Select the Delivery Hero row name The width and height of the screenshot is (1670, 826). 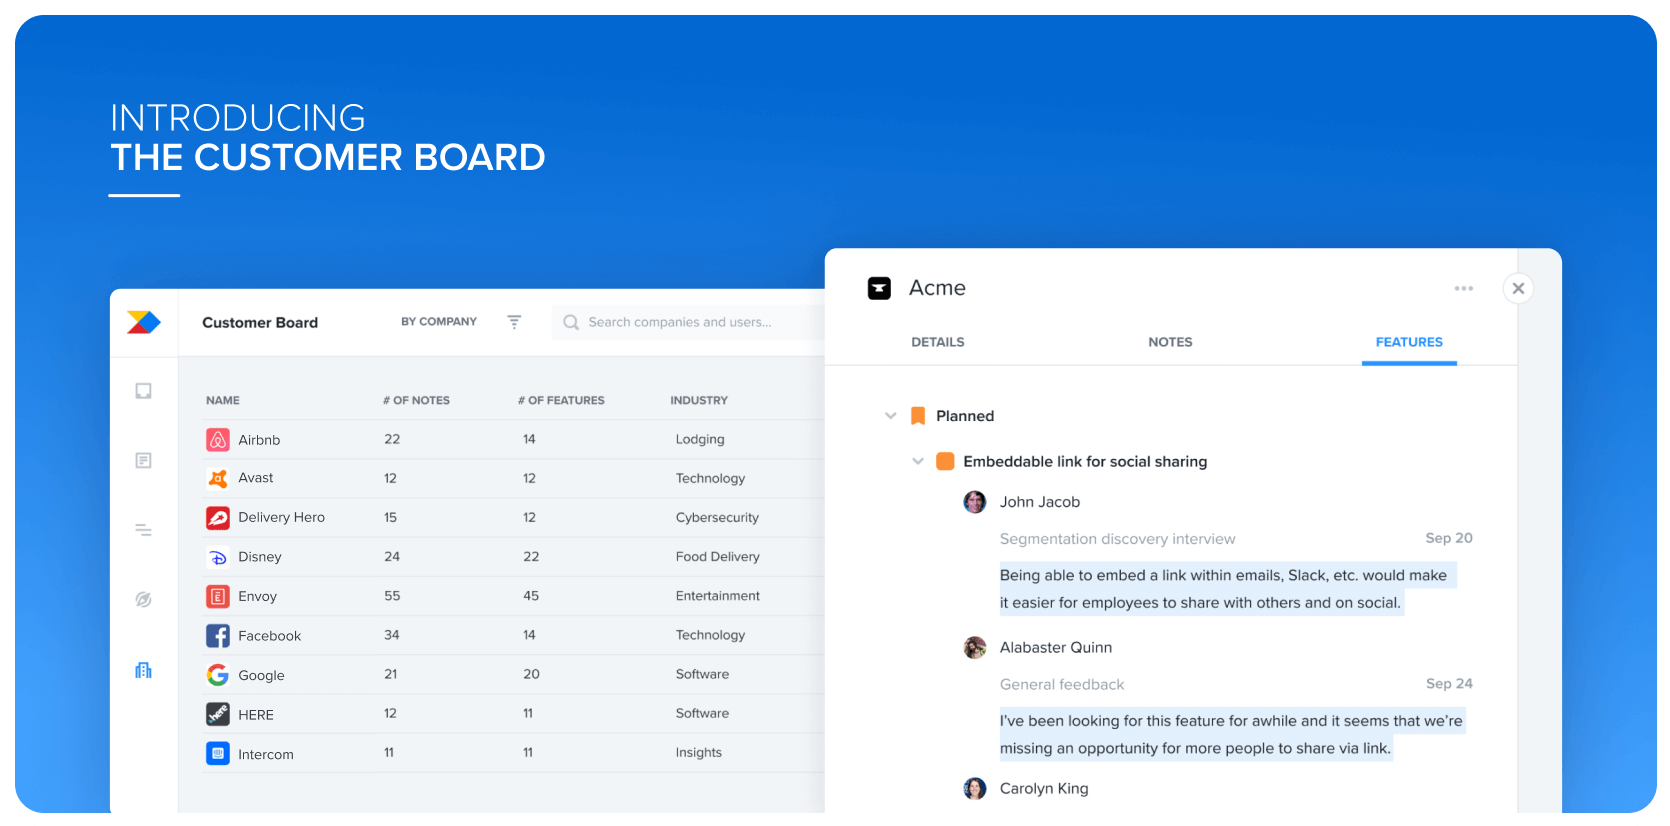click(x=281, y=518)
